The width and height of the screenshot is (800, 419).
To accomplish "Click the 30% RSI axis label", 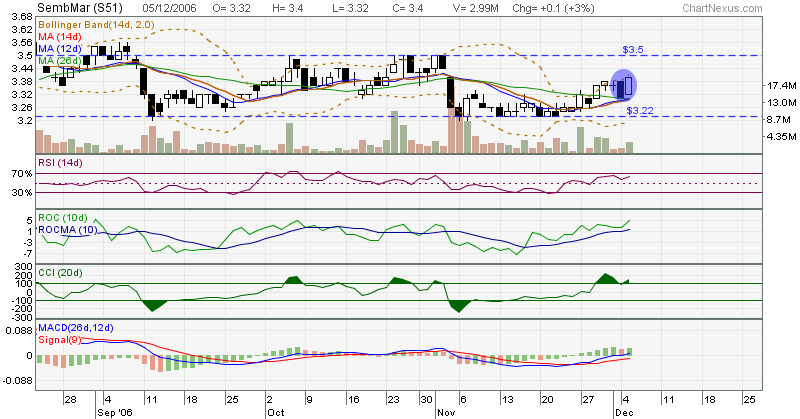I will (22, 192).
